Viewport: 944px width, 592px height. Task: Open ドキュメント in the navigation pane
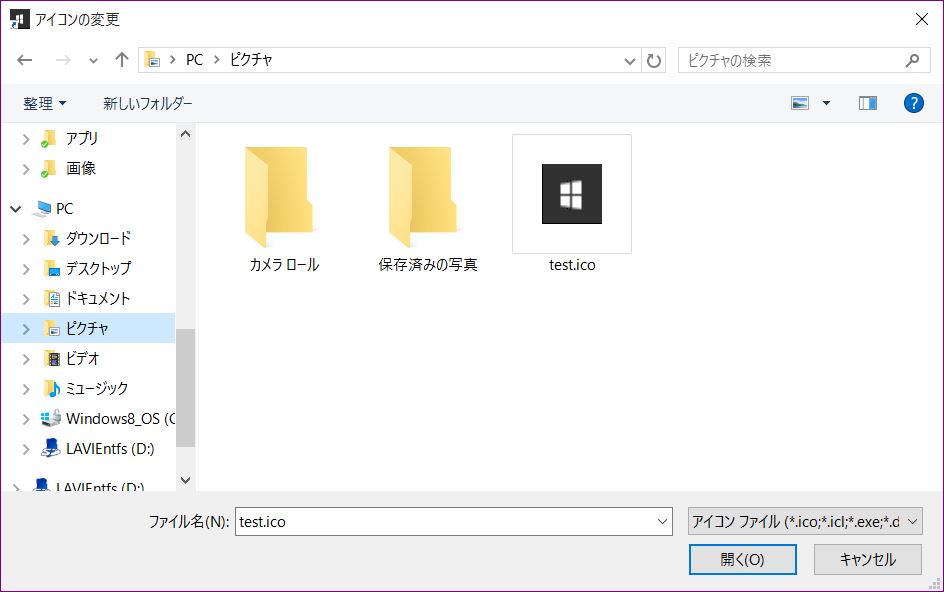[98, 298]
